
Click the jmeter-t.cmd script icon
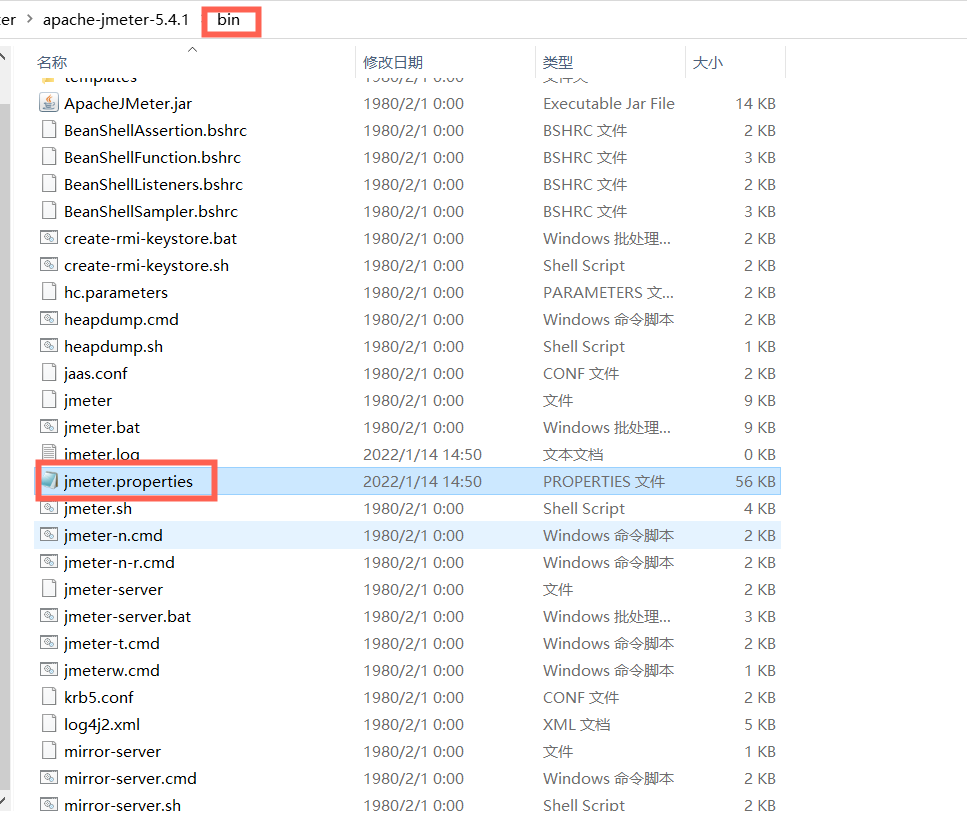[49, 643]
